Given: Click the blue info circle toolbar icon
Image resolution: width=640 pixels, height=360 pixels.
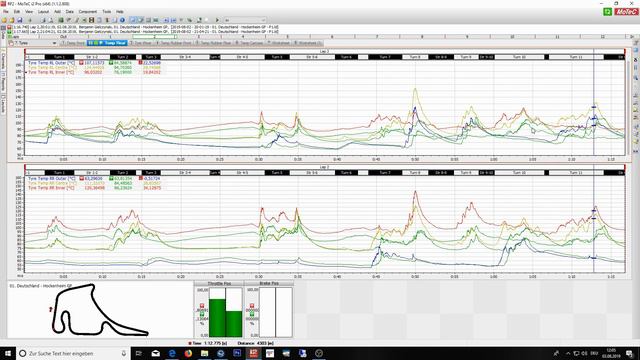Looking at the screenshot, I should coord(122,20).
